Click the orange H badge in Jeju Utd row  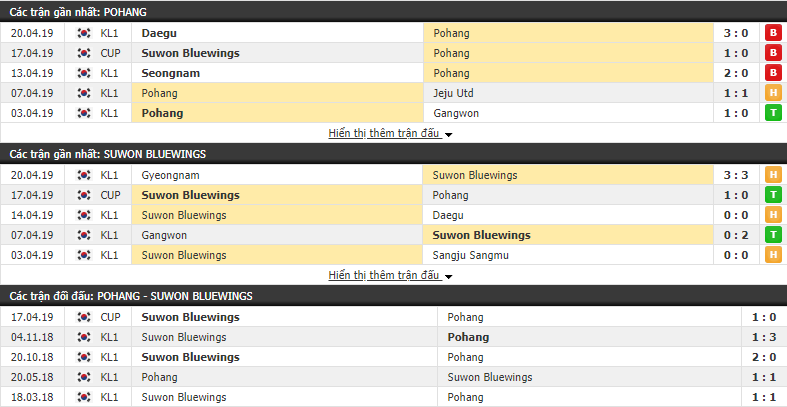point(773,93)
